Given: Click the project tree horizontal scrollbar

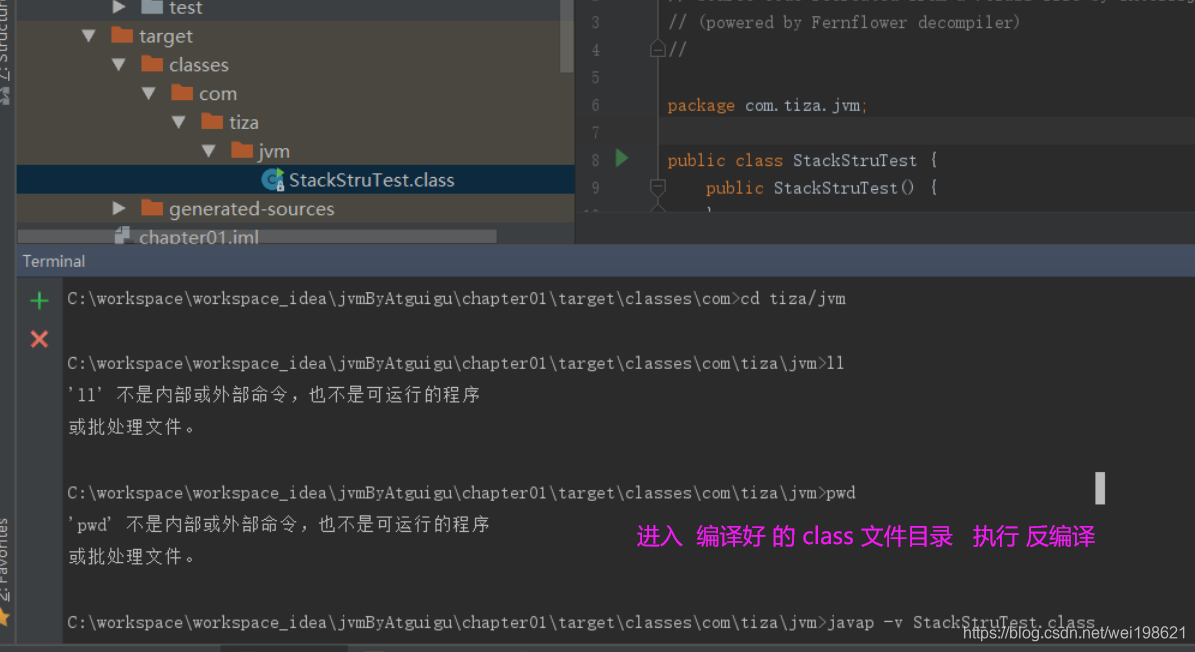Looking at the screenshot, I should coord(257,237).
